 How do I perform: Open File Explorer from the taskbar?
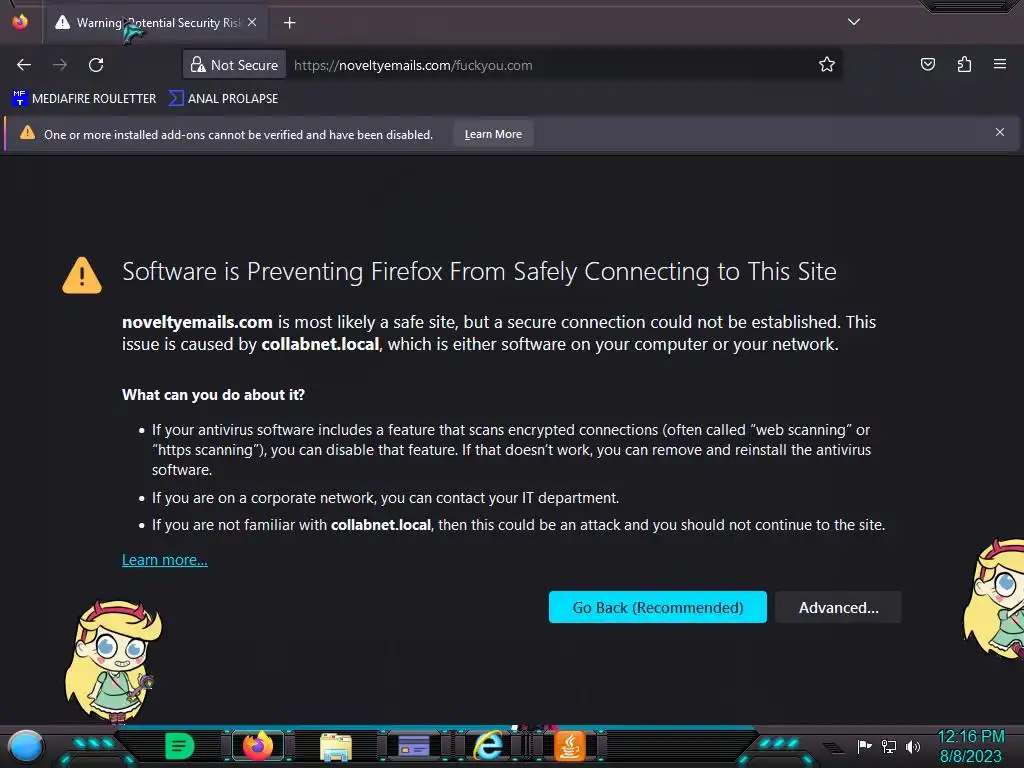(336, 746)
